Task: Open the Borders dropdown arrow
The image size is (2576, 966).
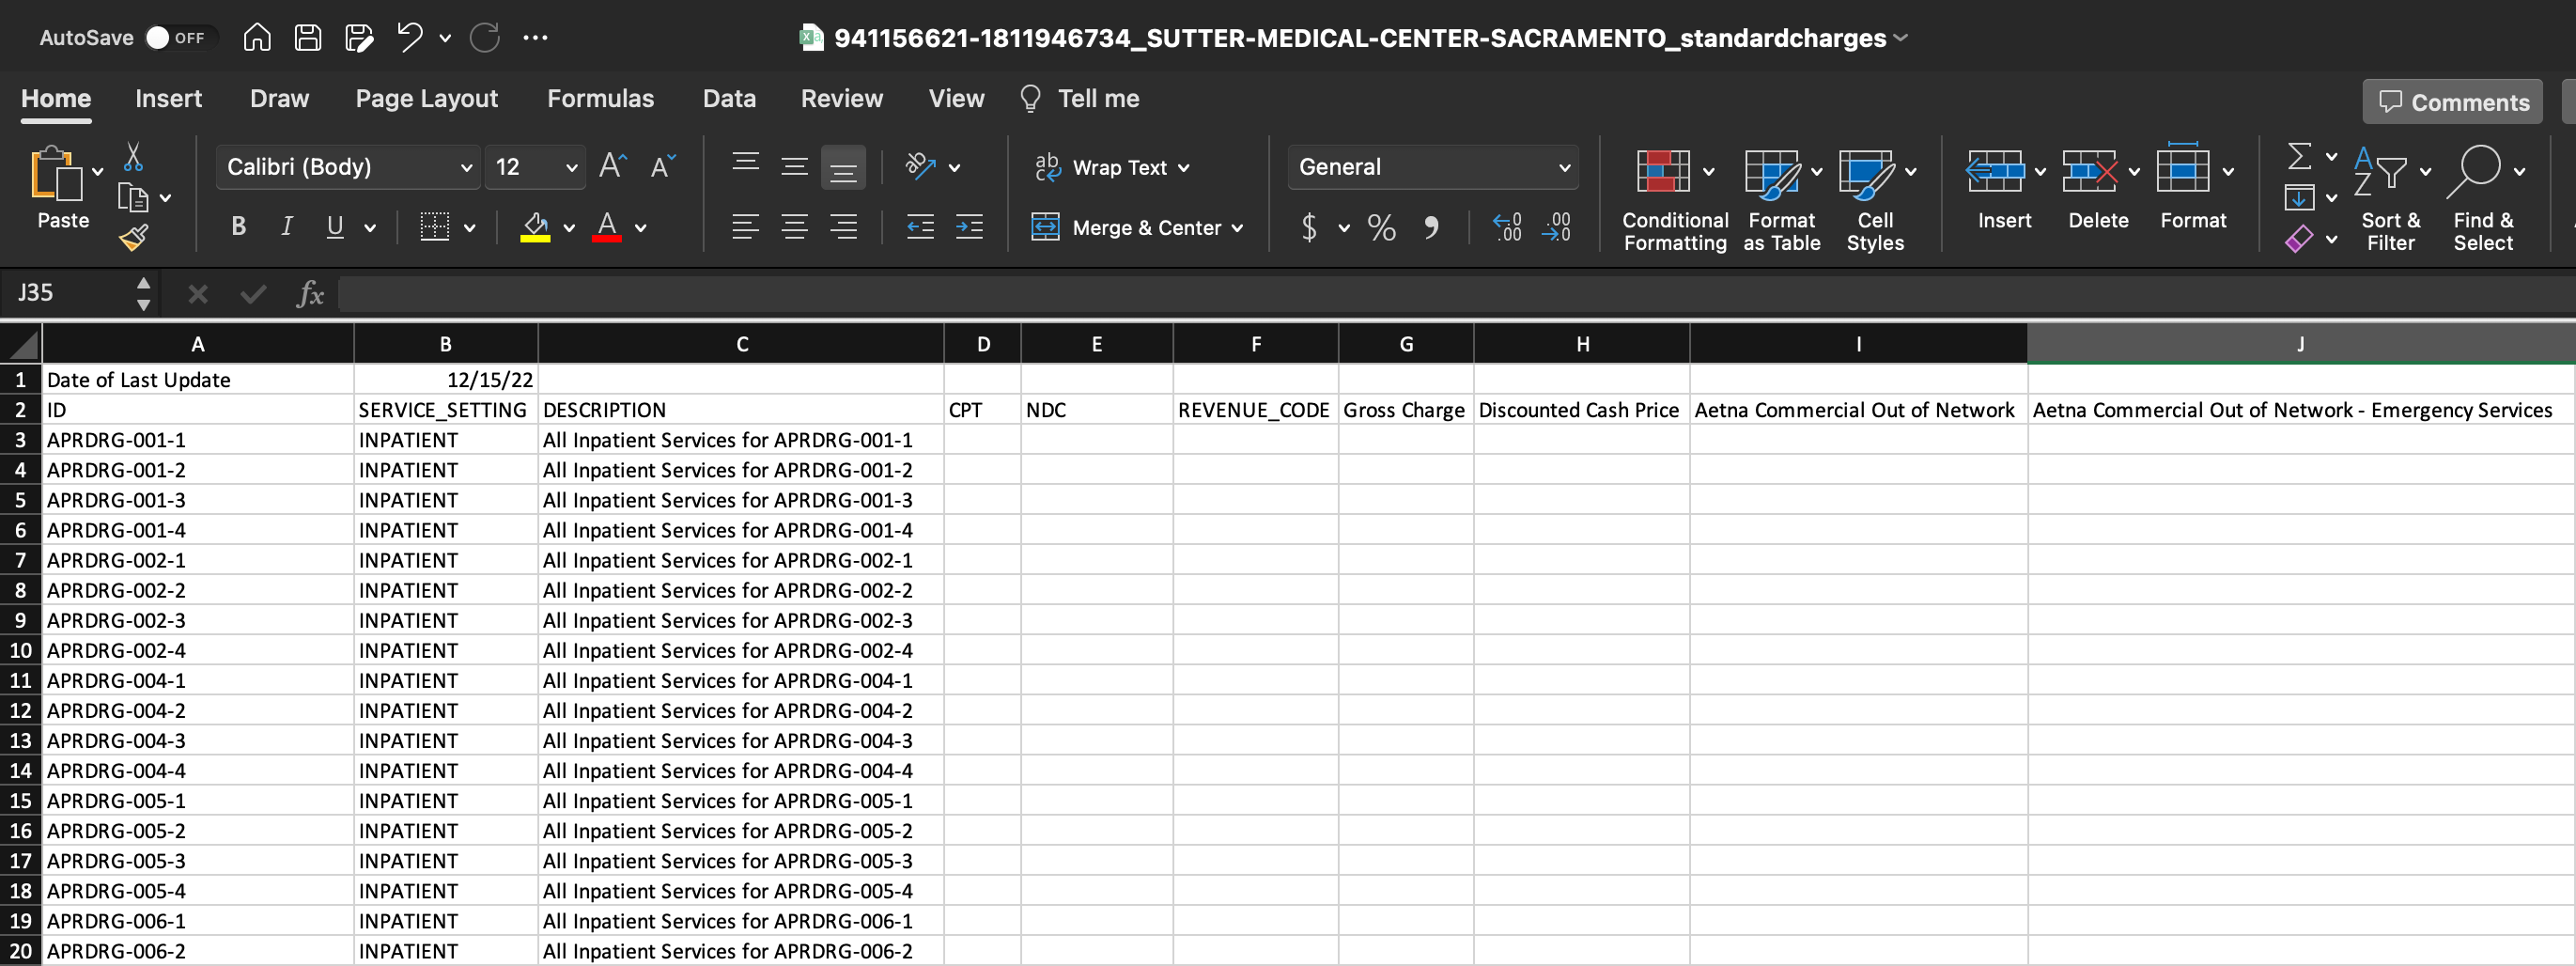Action: tap(470, 228)
